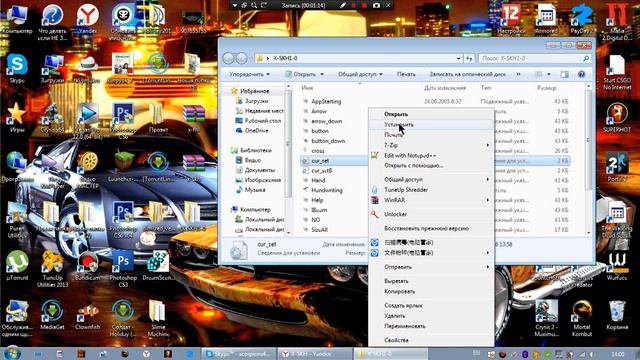The width and height of the screenshot is (640, 360).
Task: Choose Свойства in the context menu
Action: pyautogui.click(x=431, y=340)
